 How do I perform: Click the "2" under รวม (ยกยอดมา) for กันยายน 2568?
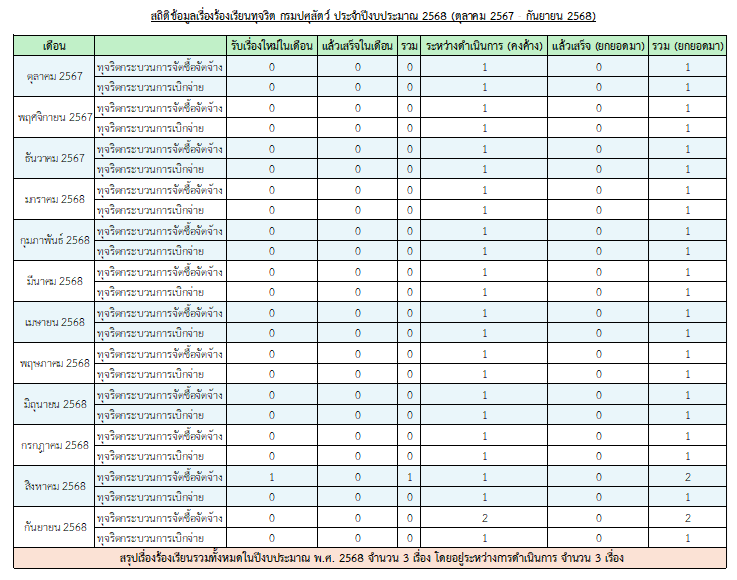click(688, 518)
